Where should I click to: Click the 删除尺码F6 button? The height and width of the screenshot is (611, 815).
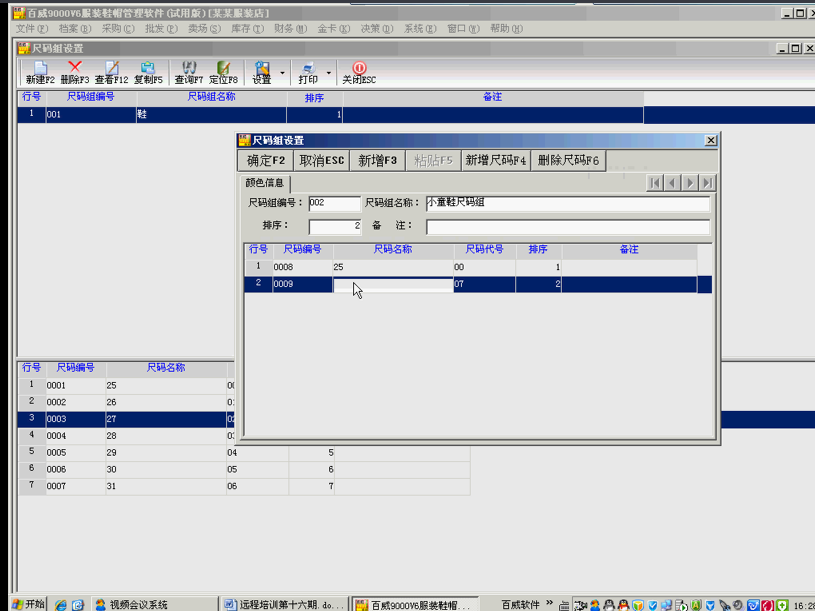pyautogui.click(x=568, y=160)
